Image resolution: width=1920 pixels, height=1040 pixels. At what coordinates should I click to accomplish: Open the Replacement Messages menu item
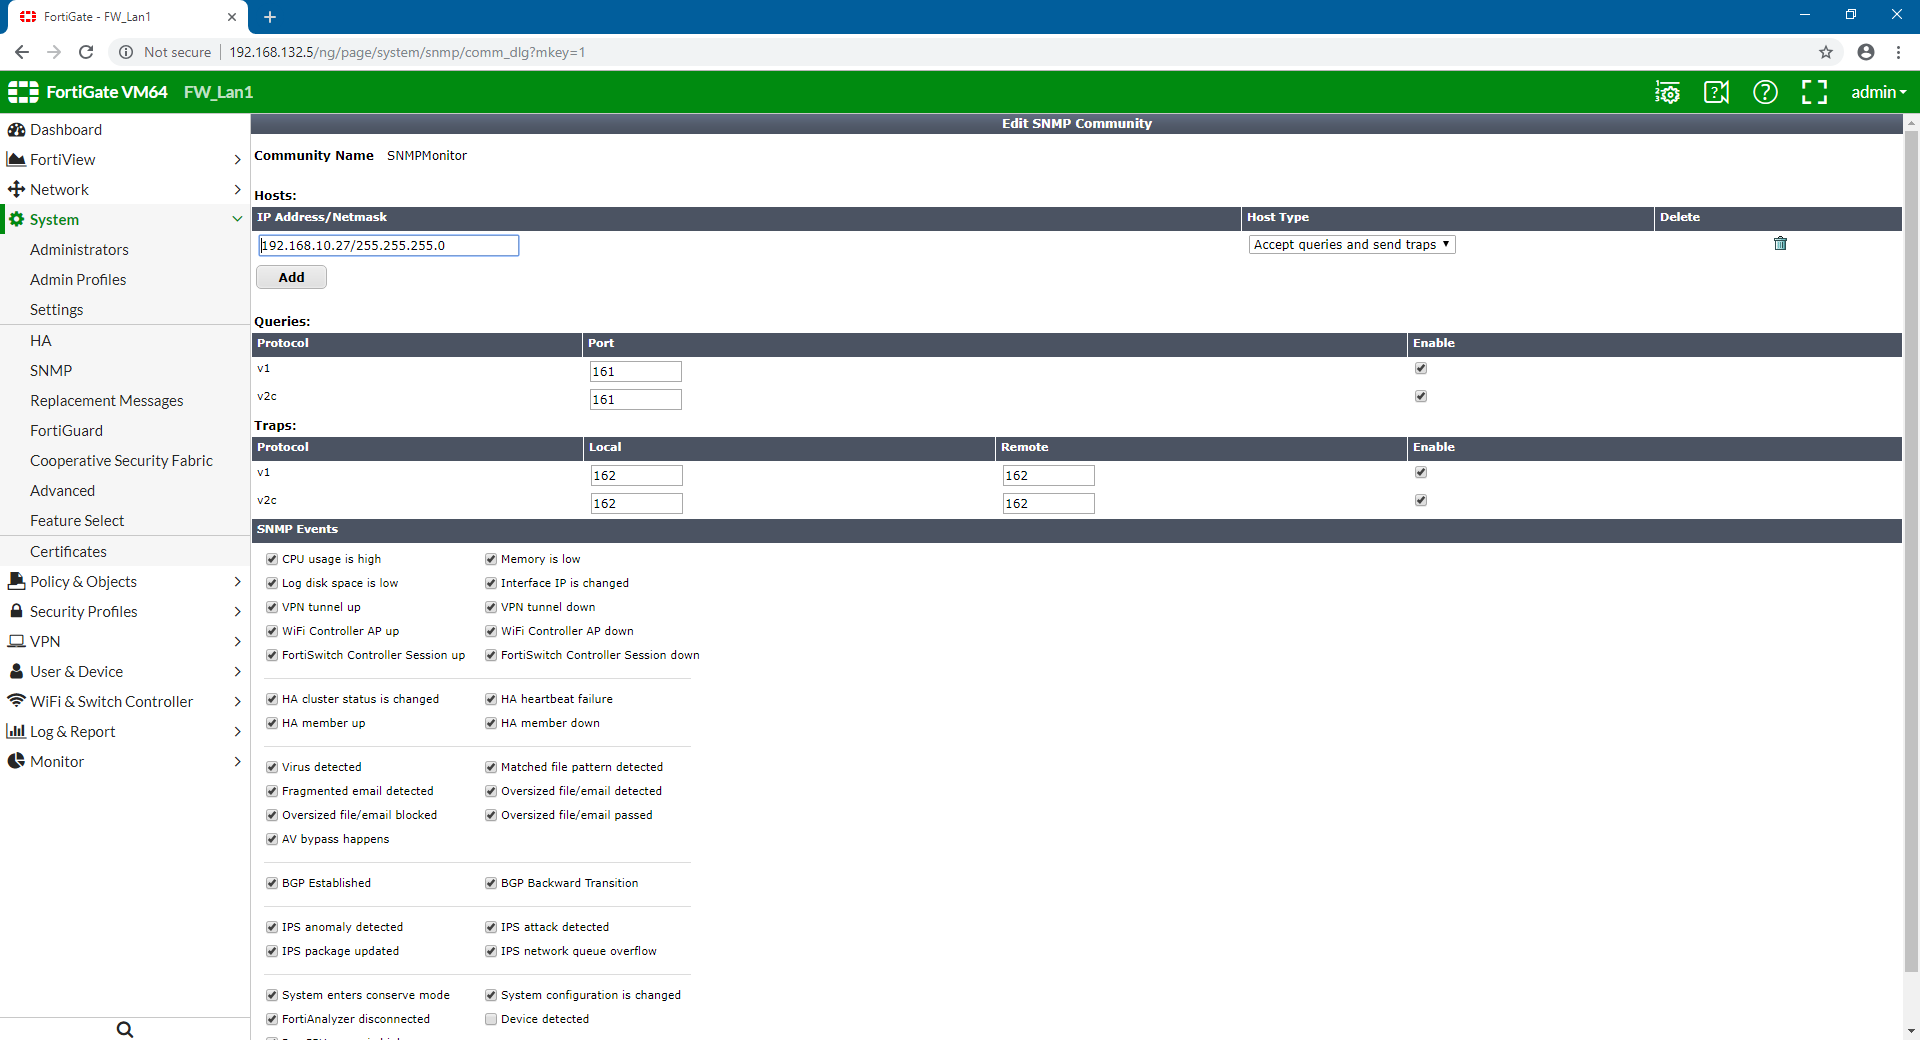(107, 401)
